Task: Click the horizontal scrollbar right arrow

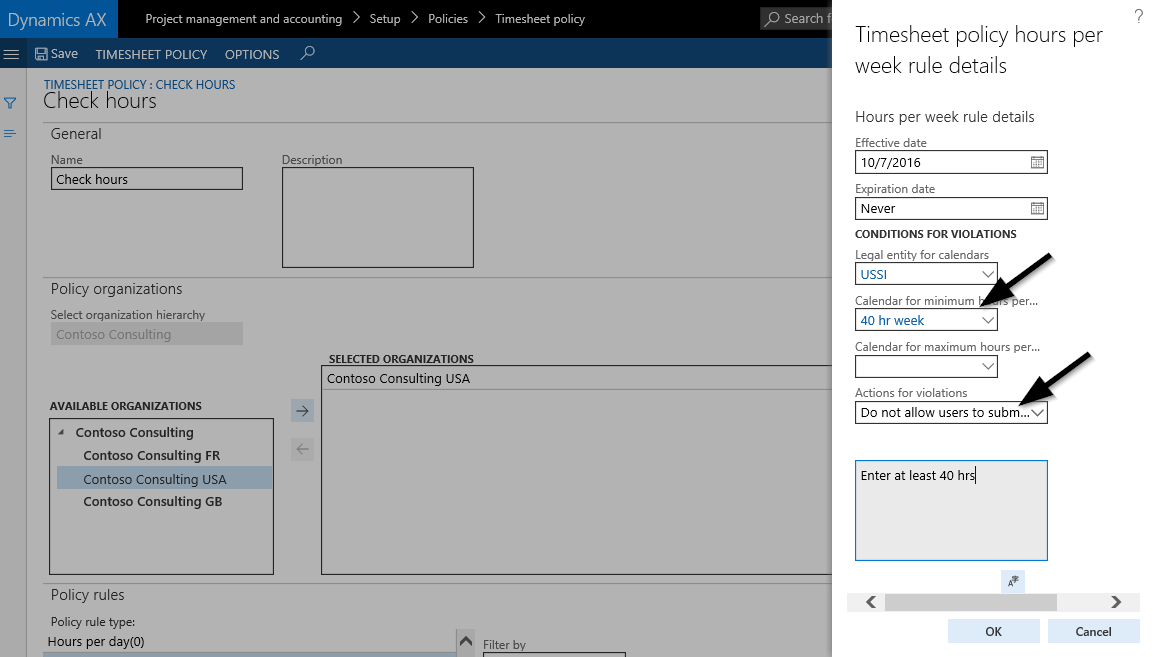Action: click(1115, 602)
